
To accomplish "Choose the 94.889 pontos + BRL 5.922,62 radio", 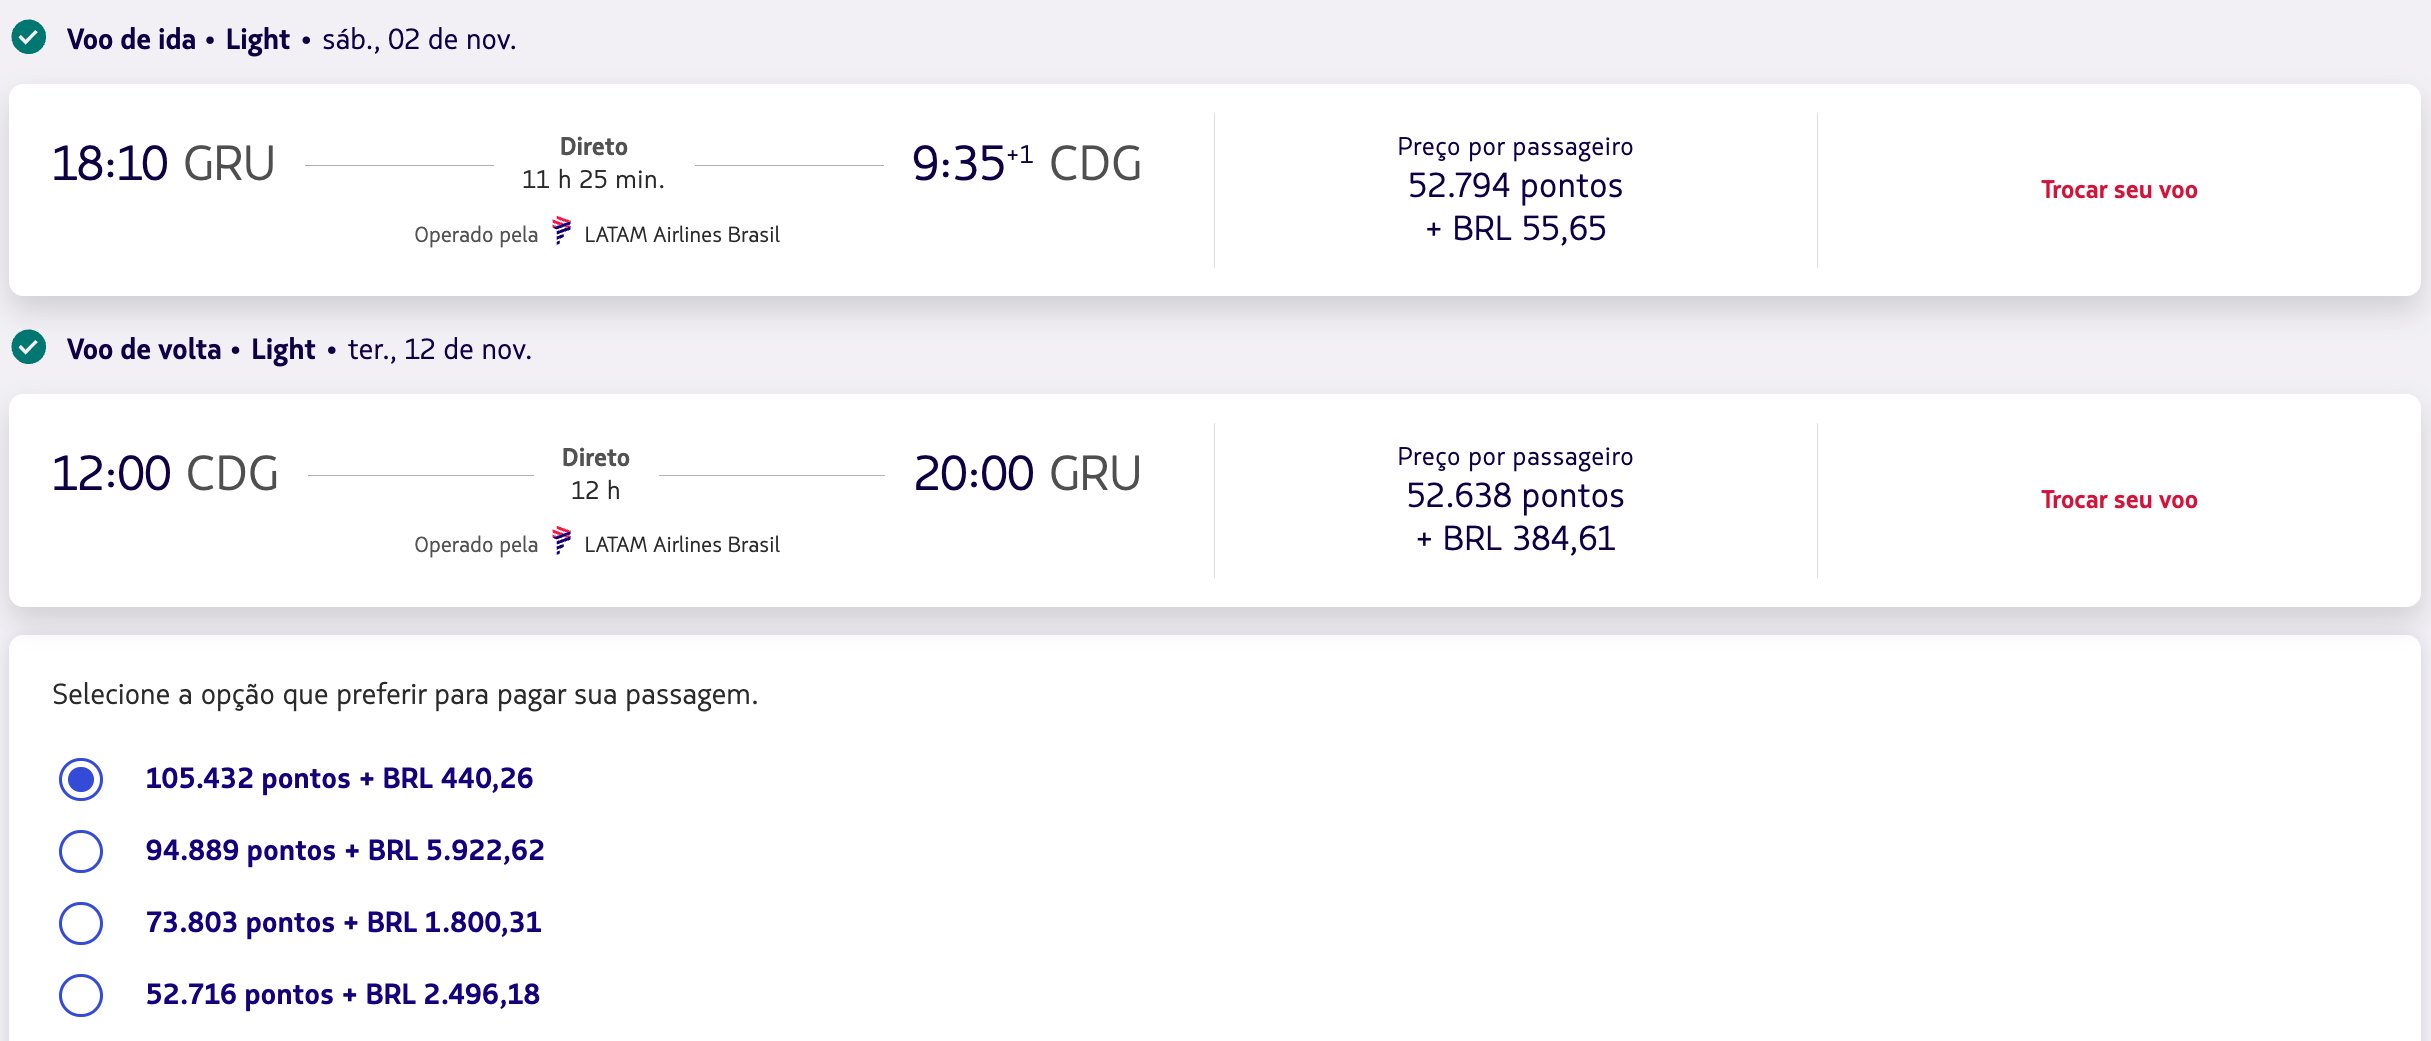I will pos(81,851).
